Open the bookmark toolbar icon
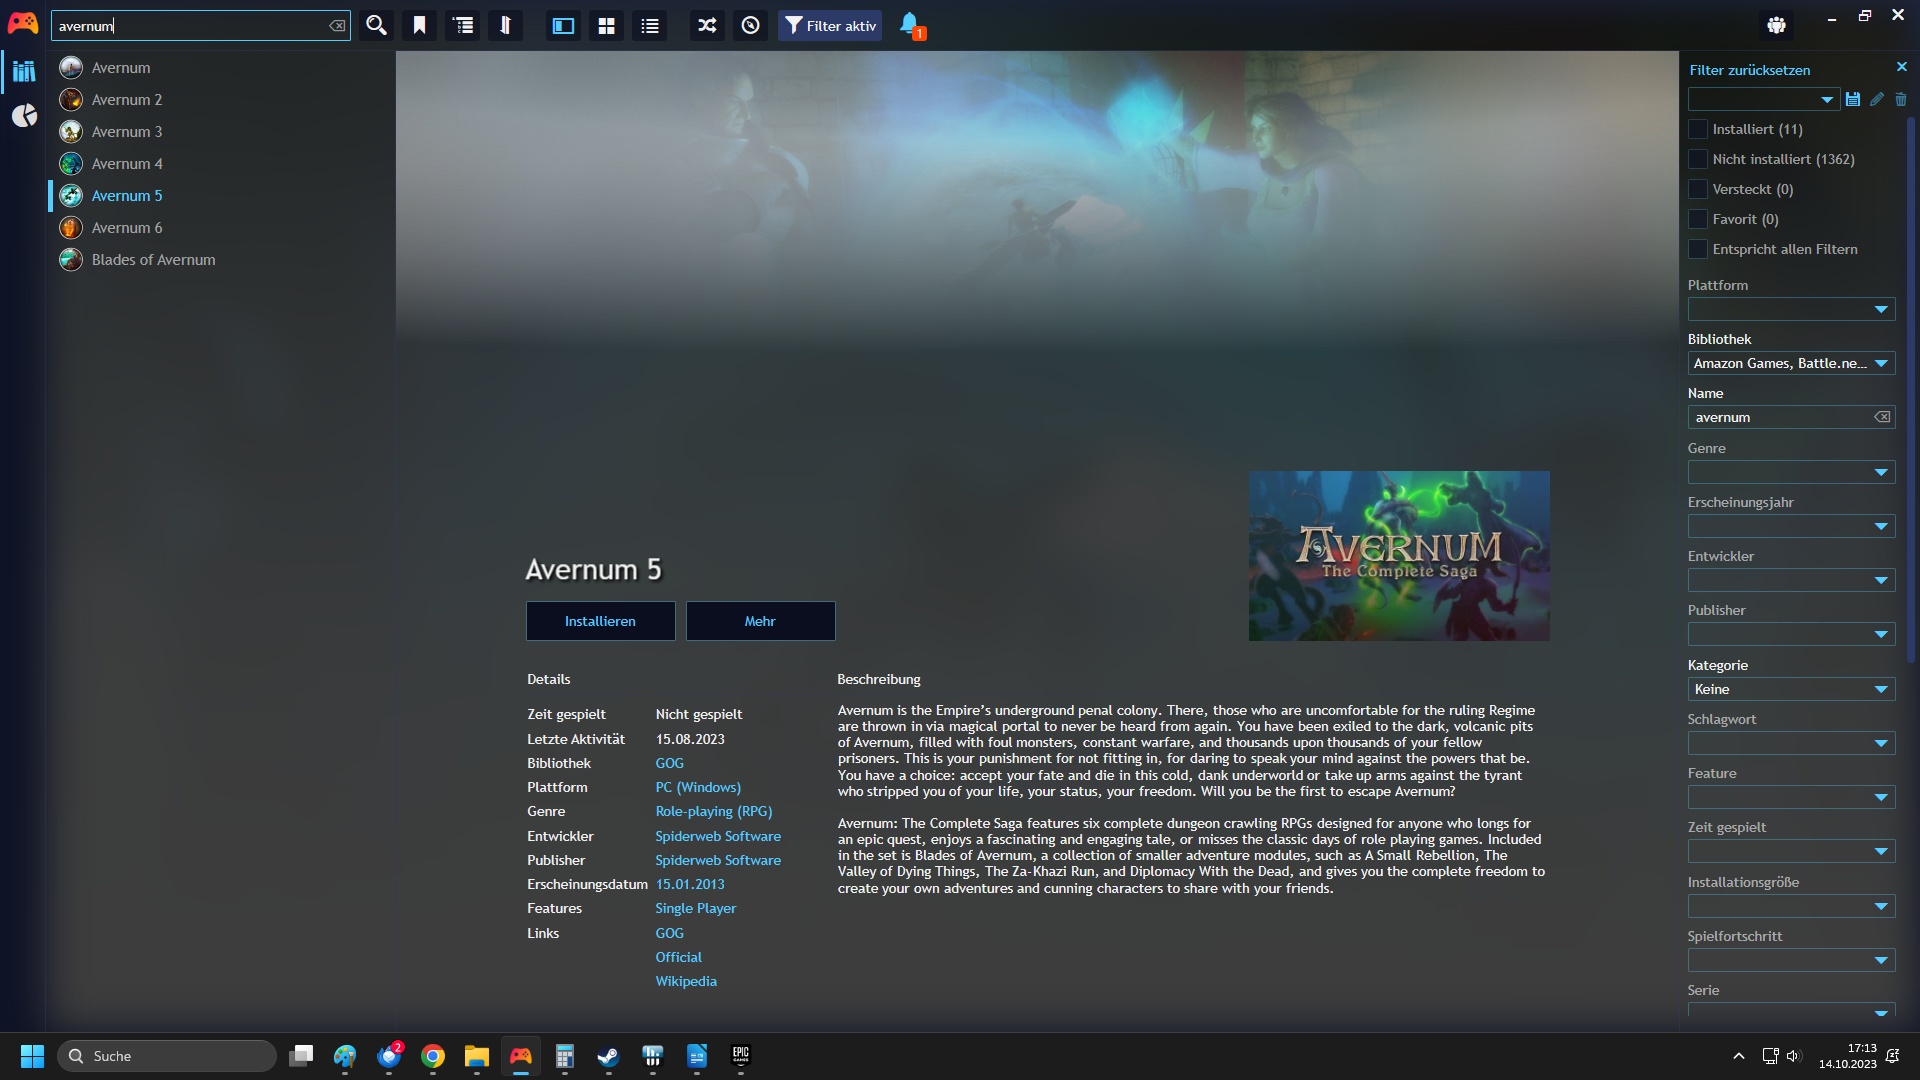The width and height of the screenshot is (1920, 1080). tap(420, 26)
